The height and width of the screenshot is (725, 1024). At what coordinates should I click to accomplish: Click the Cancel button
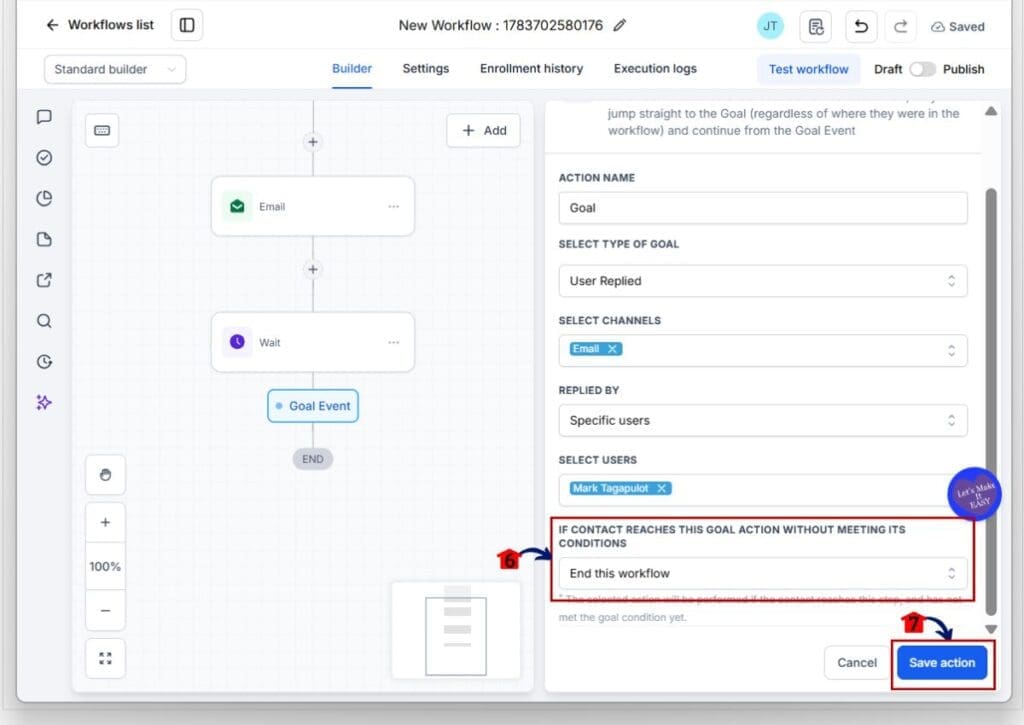(x=857, y=663)
